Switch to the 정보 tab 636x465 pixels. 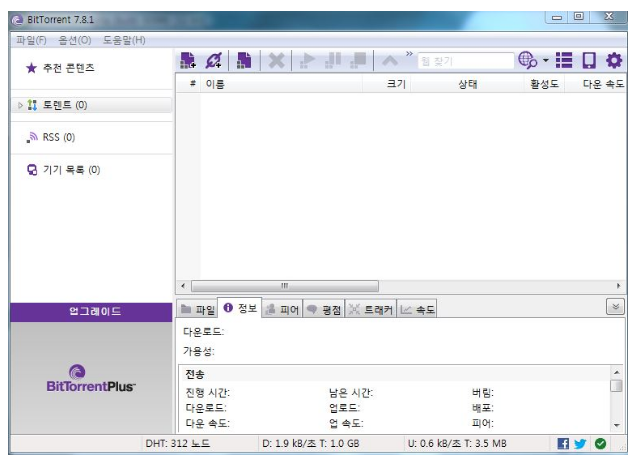pos(240,308)
